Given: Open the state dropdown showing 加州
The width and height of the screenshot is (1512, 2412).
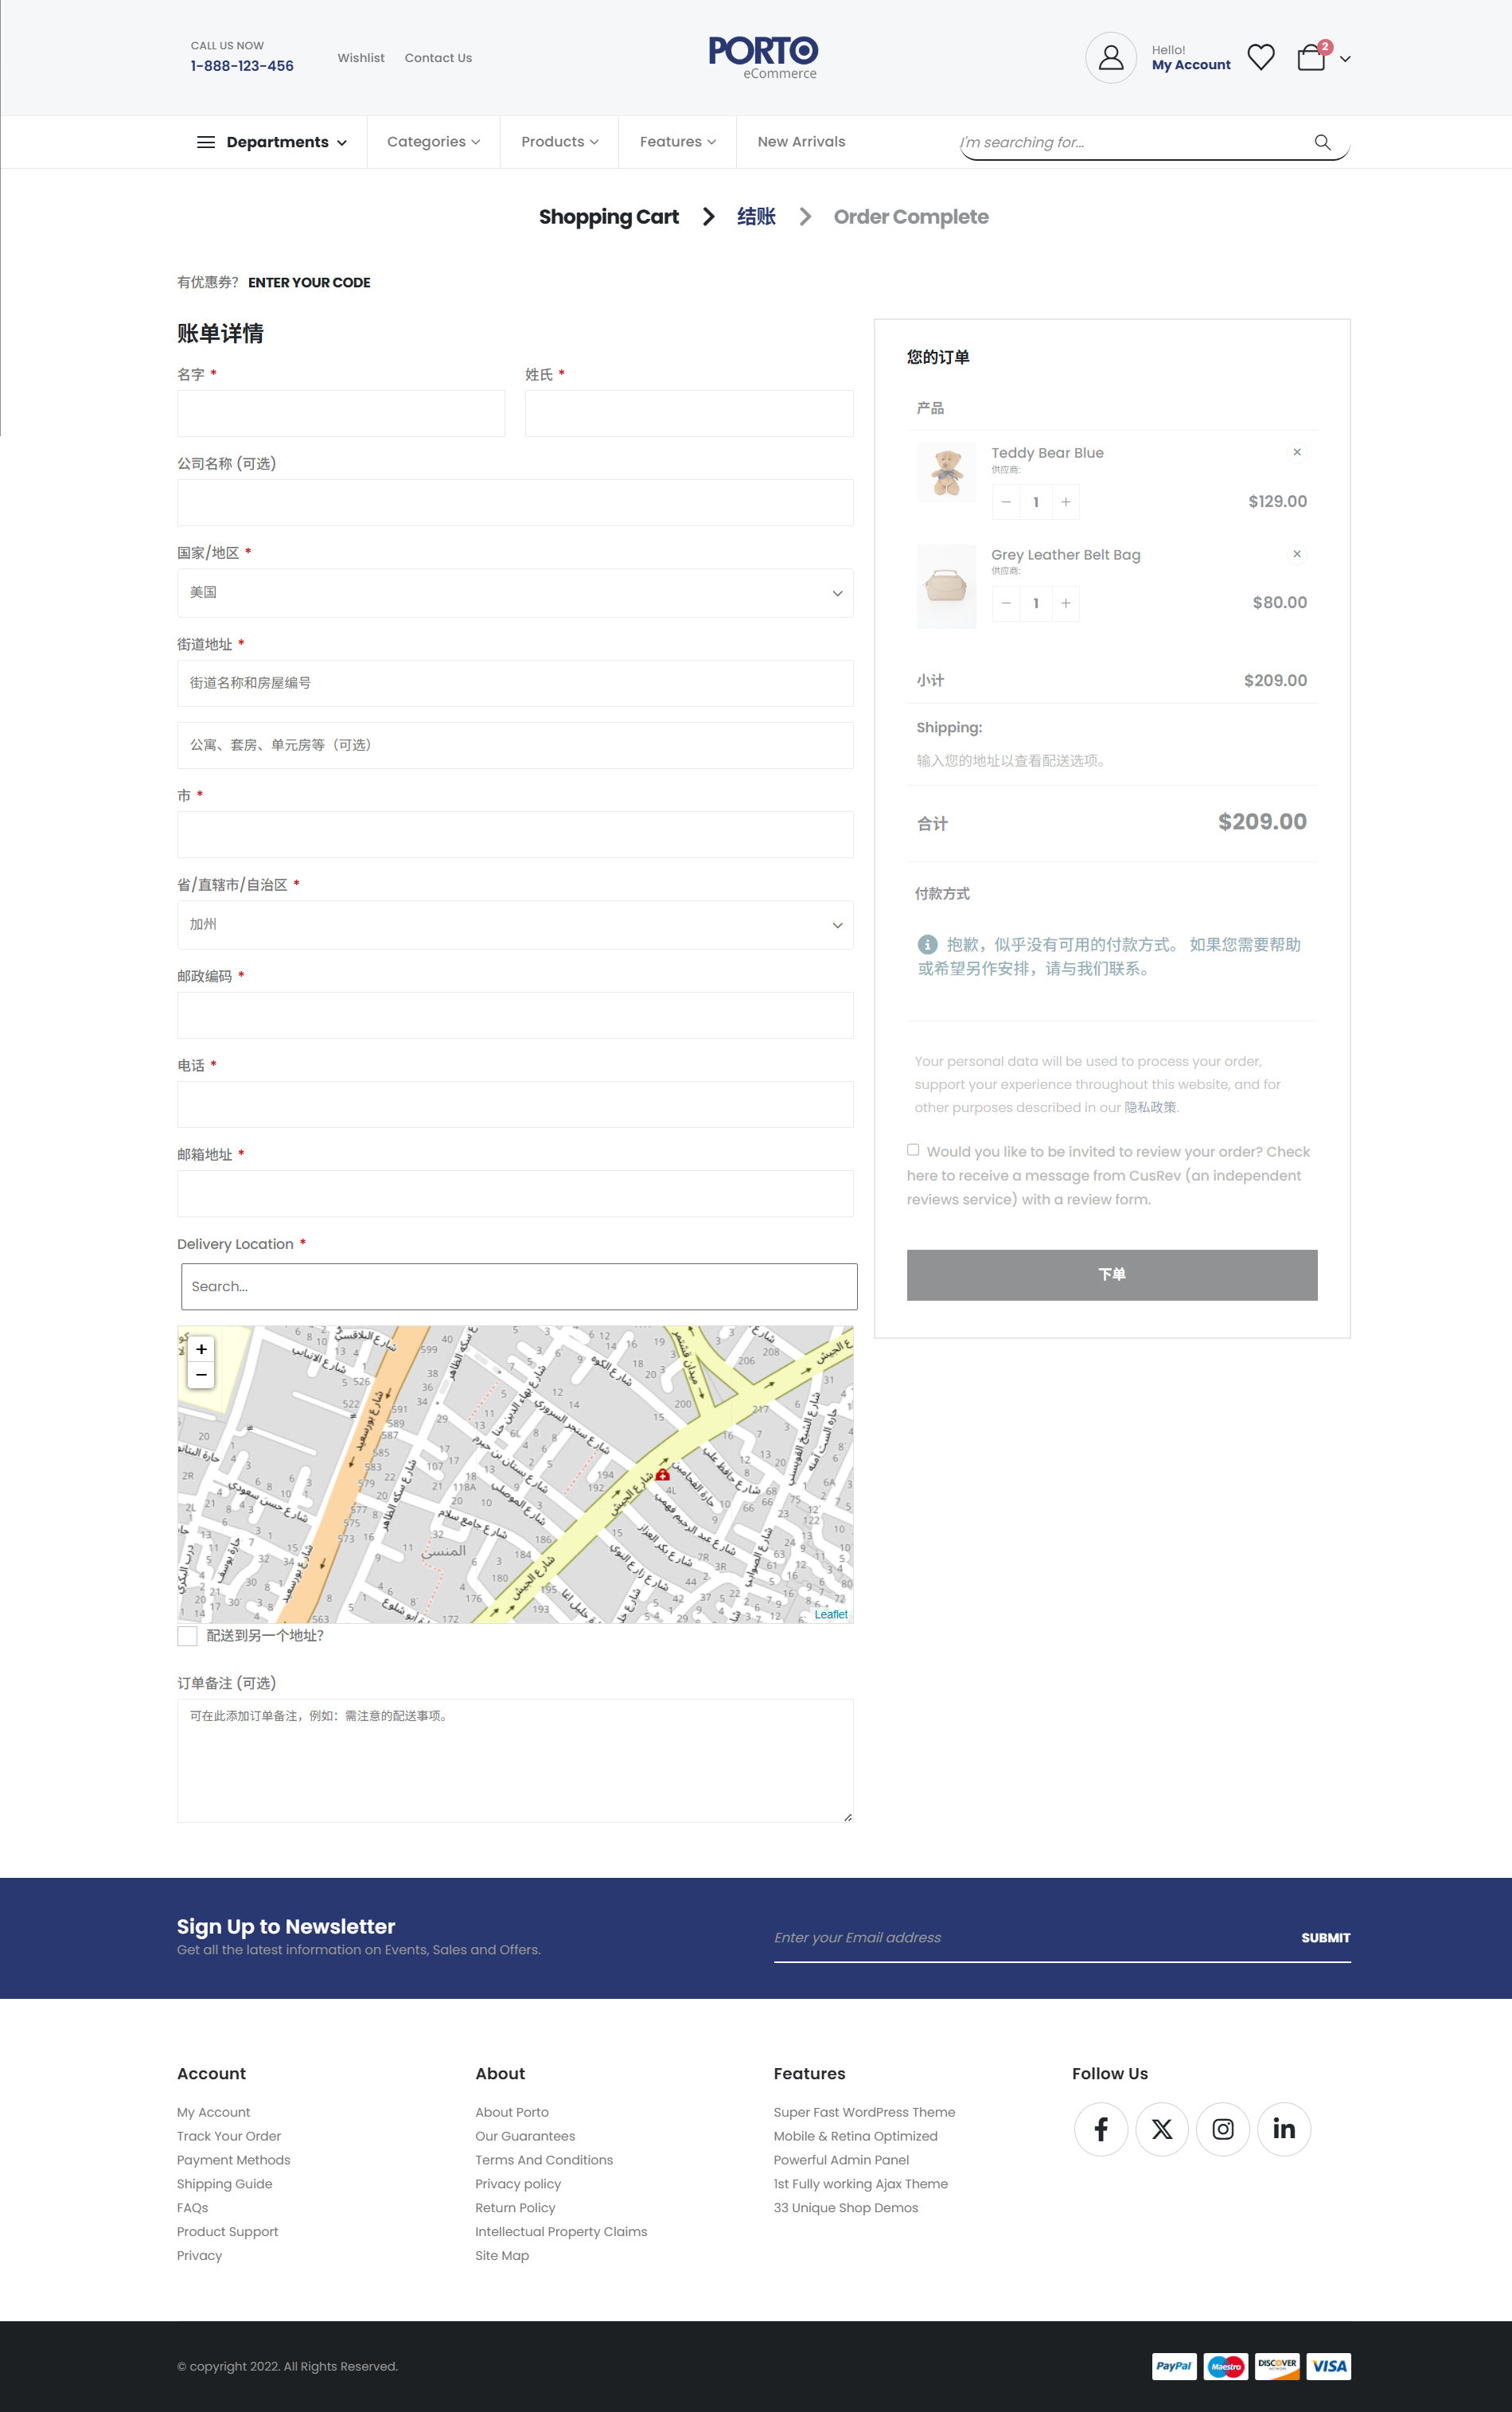Looking at the screenshot, I should coord(515,925).
